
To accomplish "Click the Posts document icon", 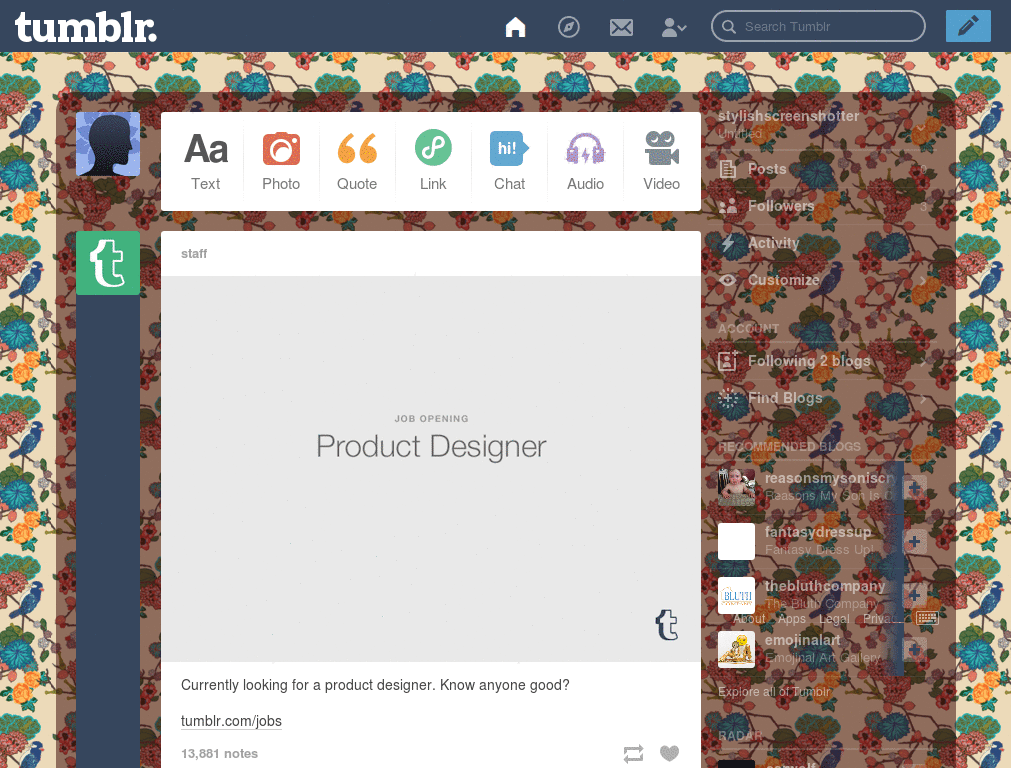I will click(x=728, y=169).
